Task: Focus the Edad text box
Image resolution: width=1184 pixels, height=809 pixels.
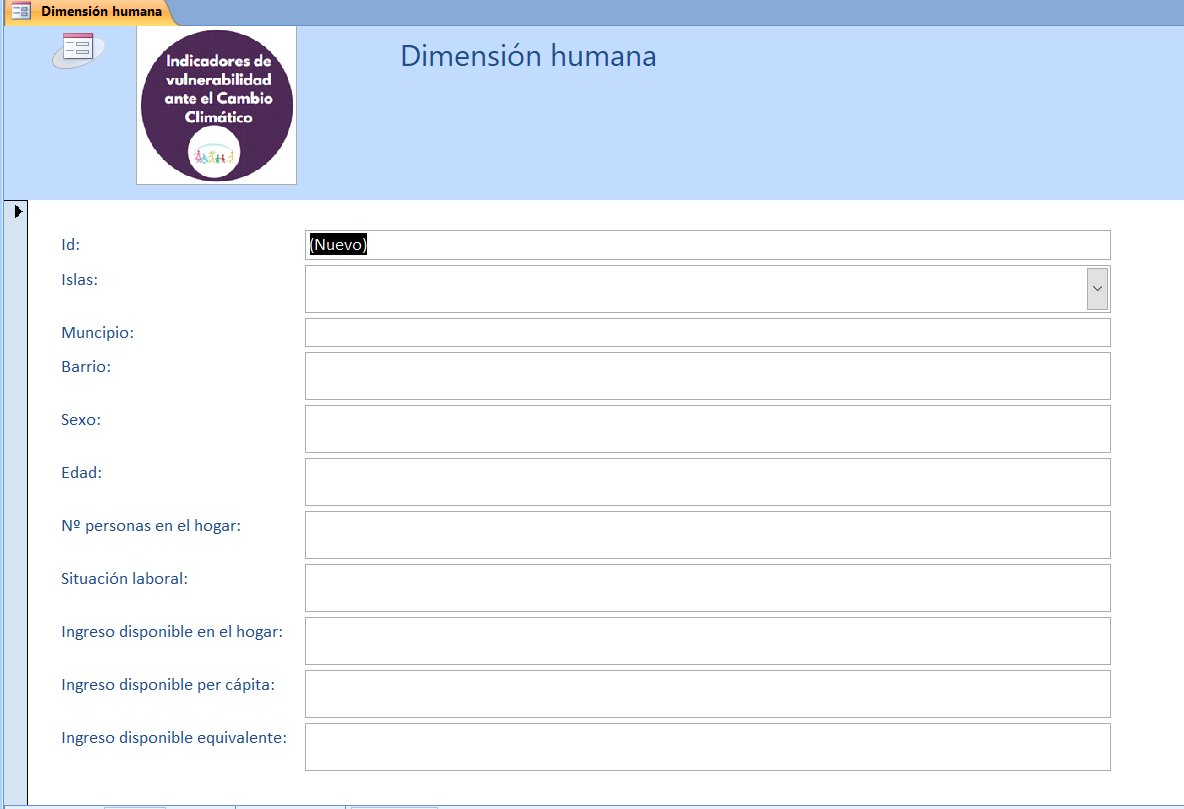Action: coord(707,482)
